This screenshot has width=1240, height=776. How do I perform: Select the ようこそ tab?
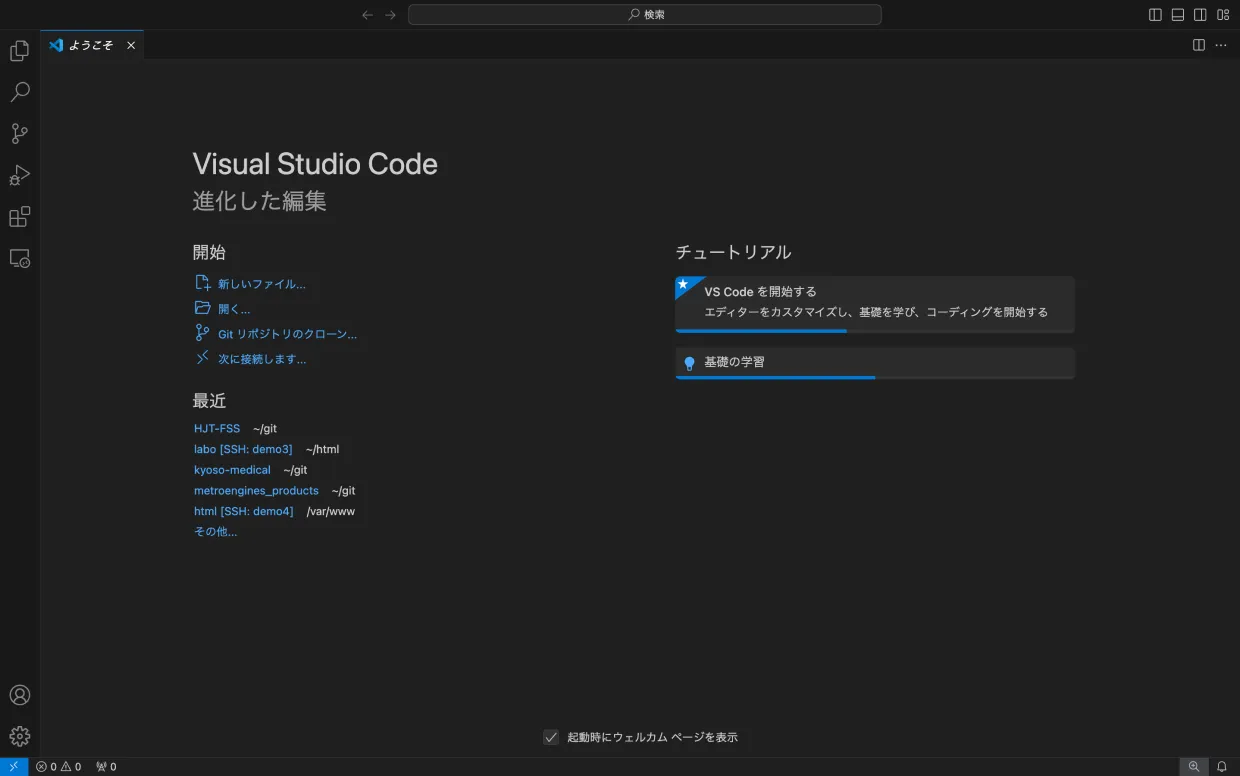pos(92,45)
